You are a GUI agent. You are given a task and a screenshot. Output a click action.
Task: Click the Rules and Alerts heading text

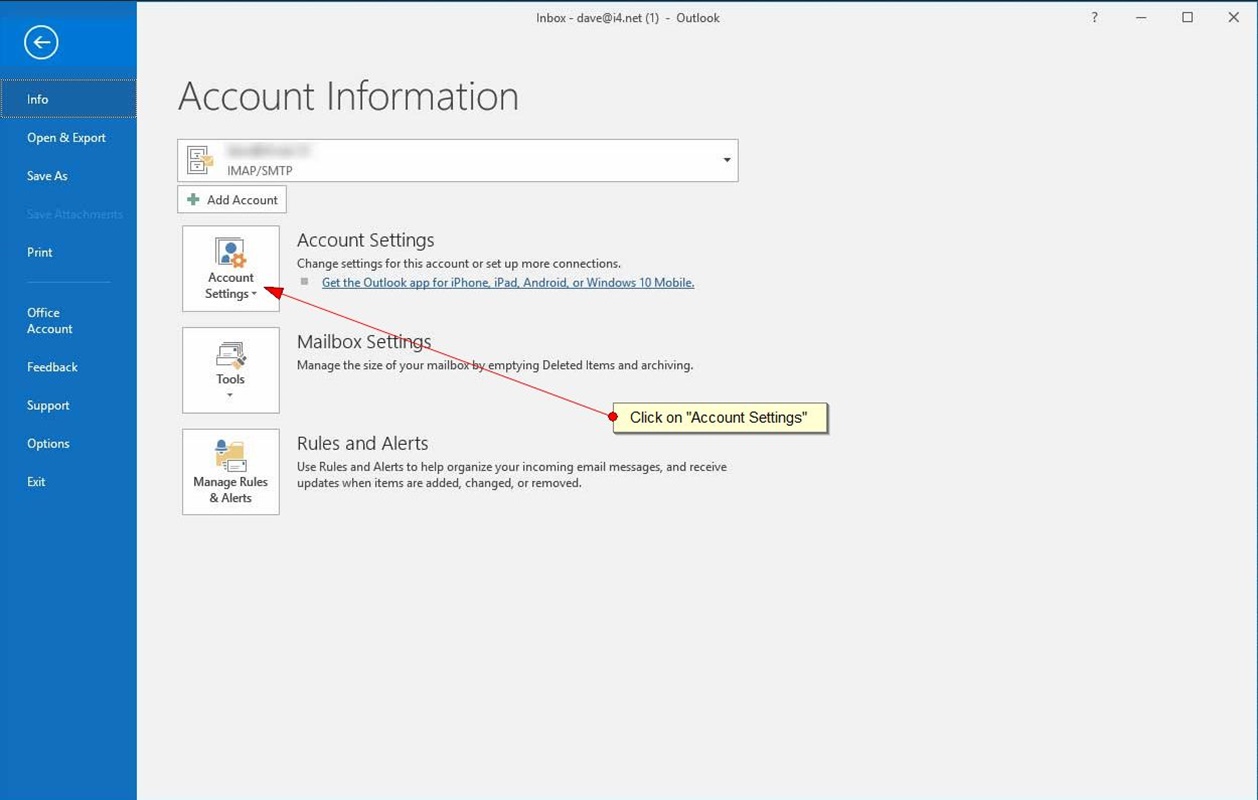[x=362, y=443]
